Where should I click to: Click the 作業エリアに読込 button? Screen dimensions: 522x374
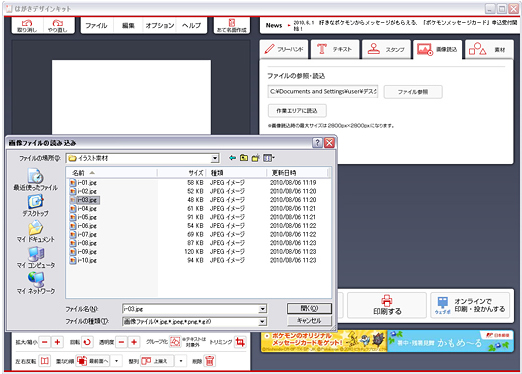coord(297,110)
